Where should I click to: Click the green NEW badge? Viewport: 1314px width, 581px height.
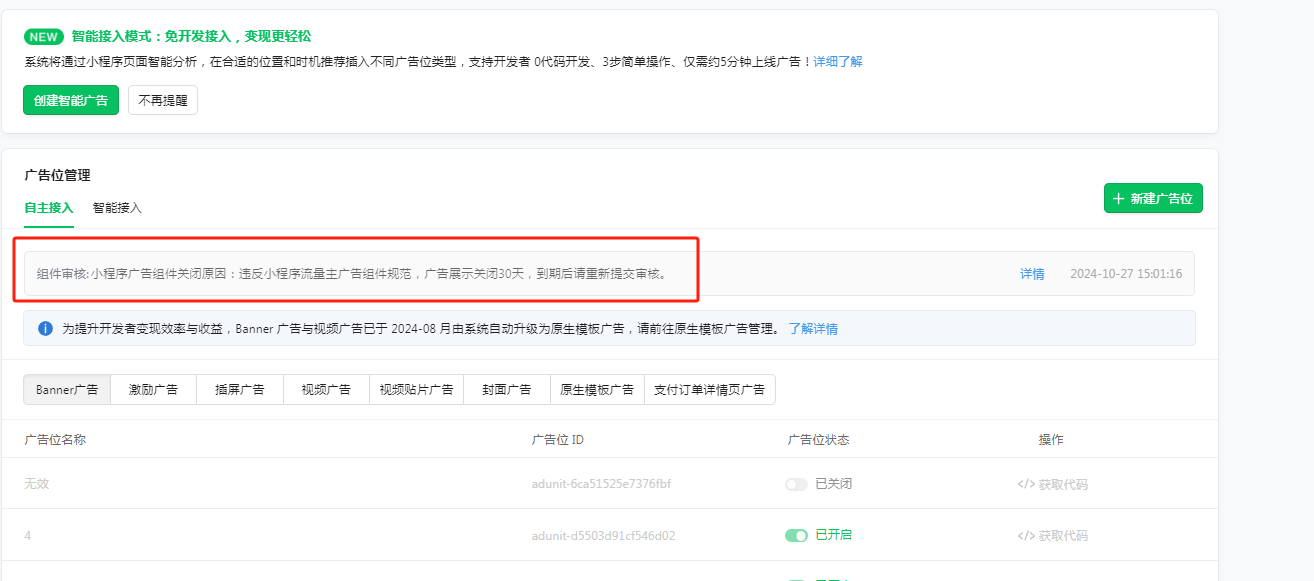(44, 37)
